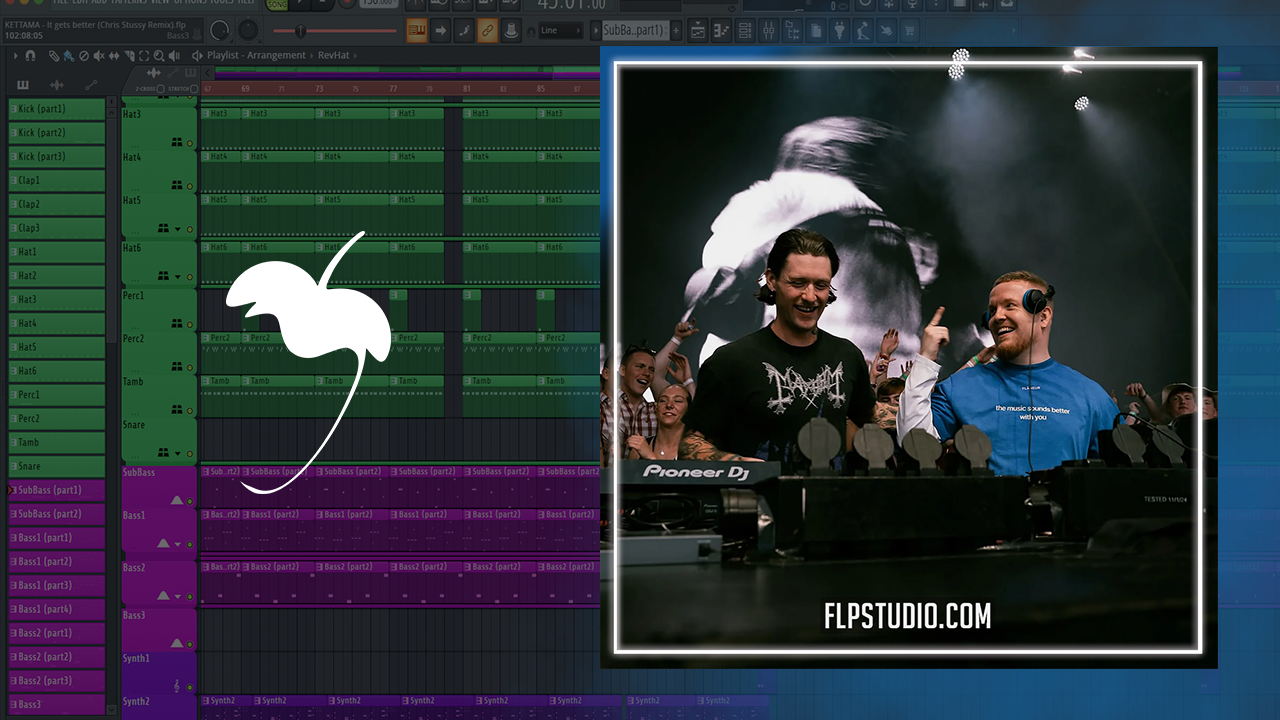Click the main pitch slider handle
1280x720 pixels.
pos(301,31)
